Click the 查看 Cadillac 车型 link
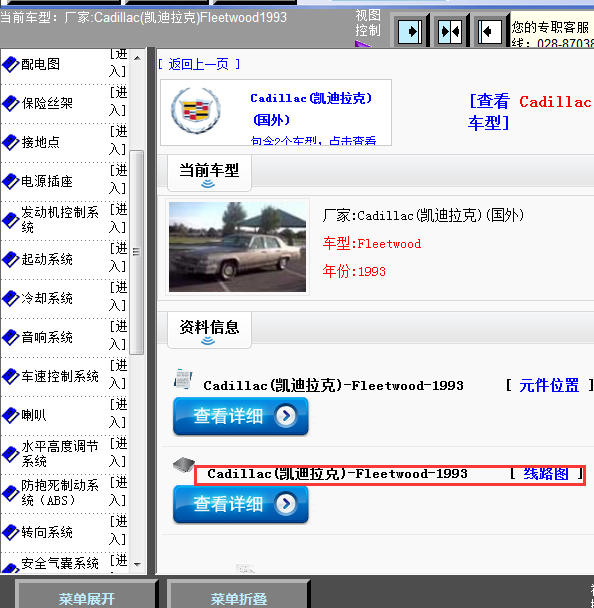594x608 pixels. click(x=530, y=112)
